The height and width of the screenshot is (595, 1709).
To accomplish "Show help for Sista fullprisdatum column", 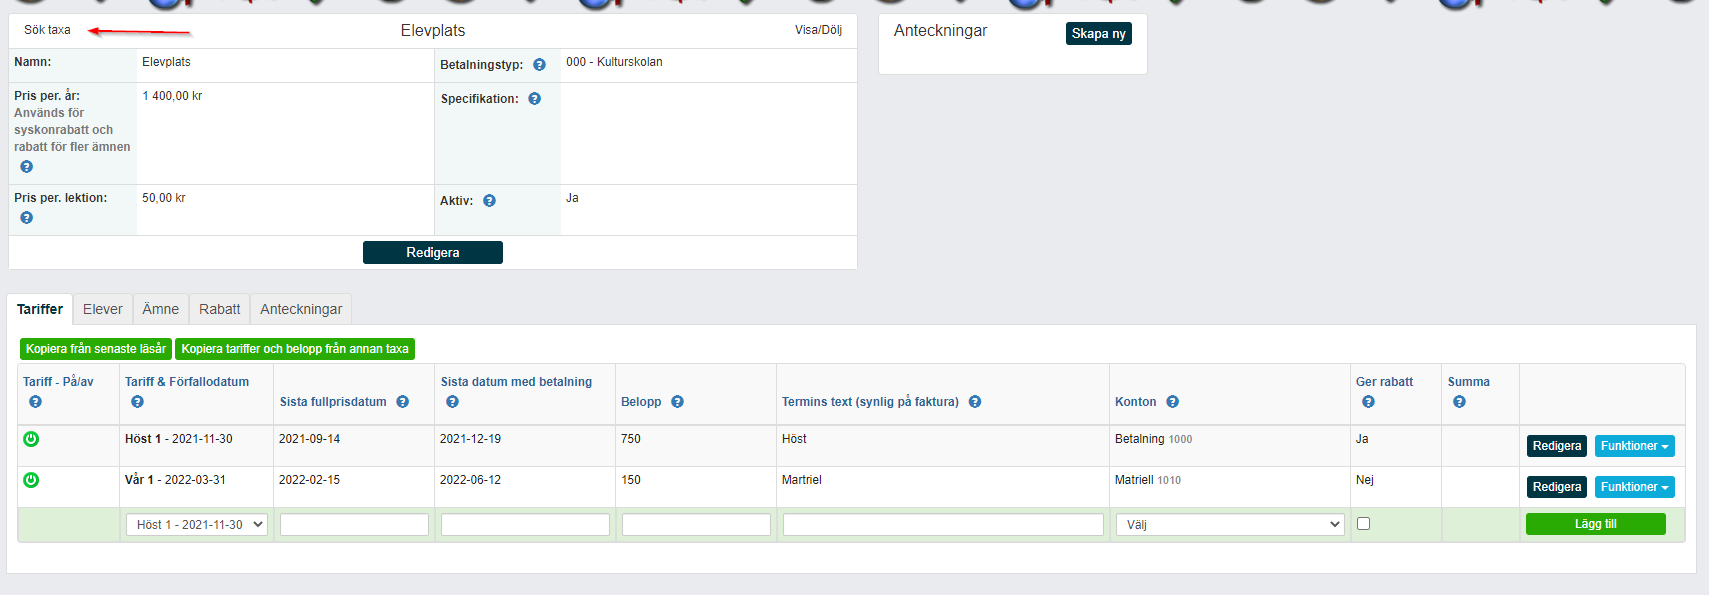I will pos(402,402).
